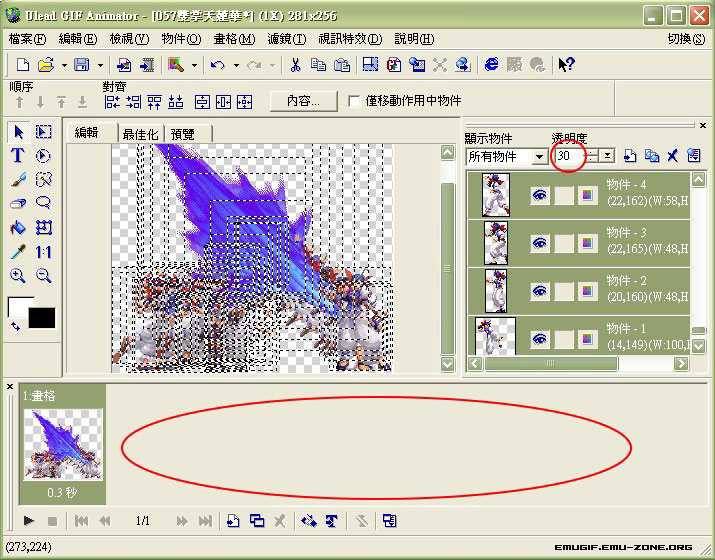
Task: Toggle eye visibility for 物件 - 4
Action: point(540,196)
